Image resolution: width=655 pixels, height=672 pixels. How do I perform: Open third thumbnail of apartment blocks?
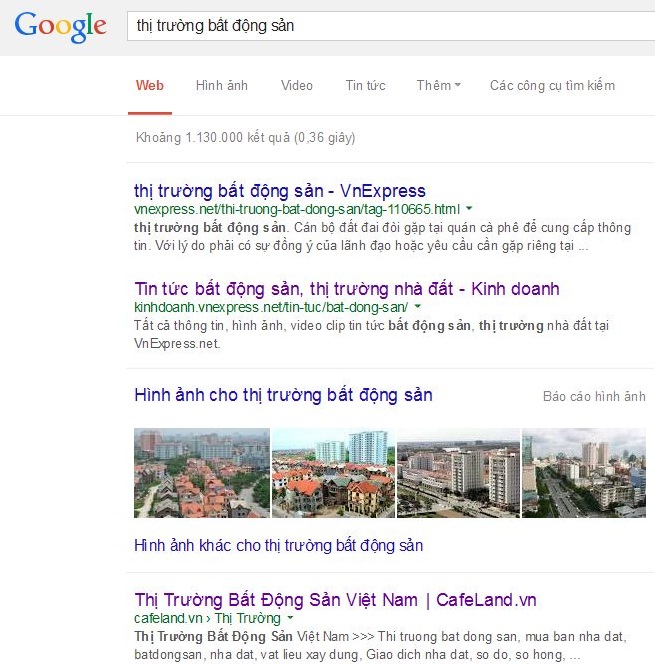pos(458,473)
